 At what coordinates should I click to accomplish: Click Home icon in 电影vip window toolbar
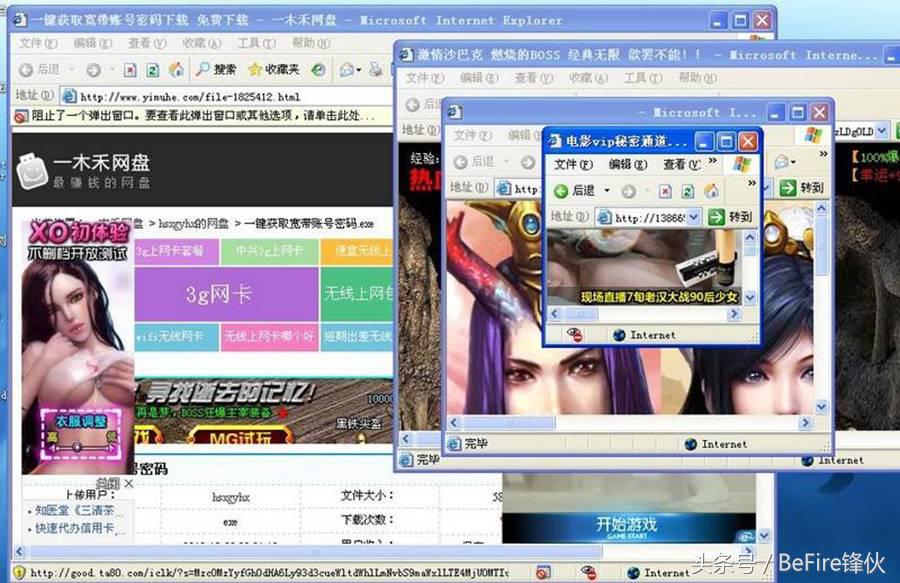click(711, 191)
